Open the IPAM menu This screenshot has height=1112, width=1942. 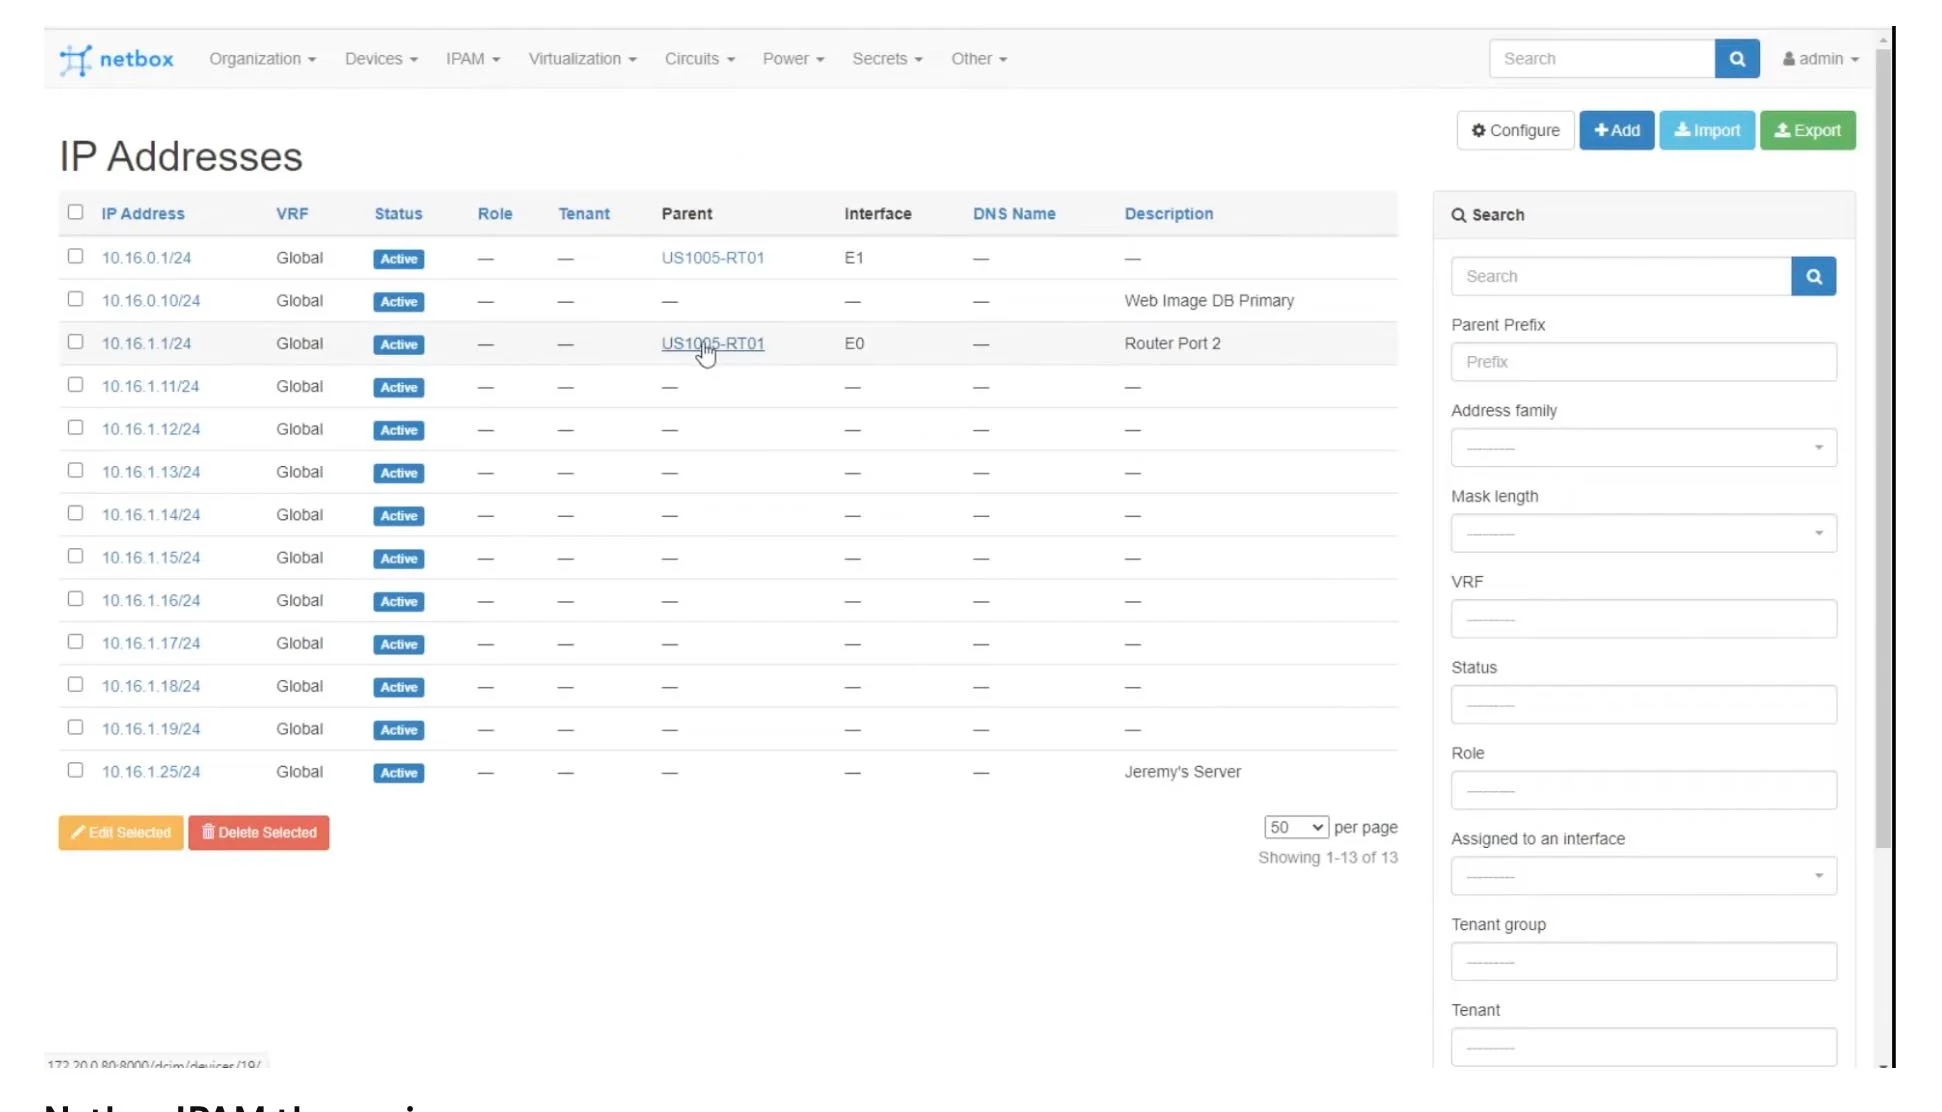472,59
